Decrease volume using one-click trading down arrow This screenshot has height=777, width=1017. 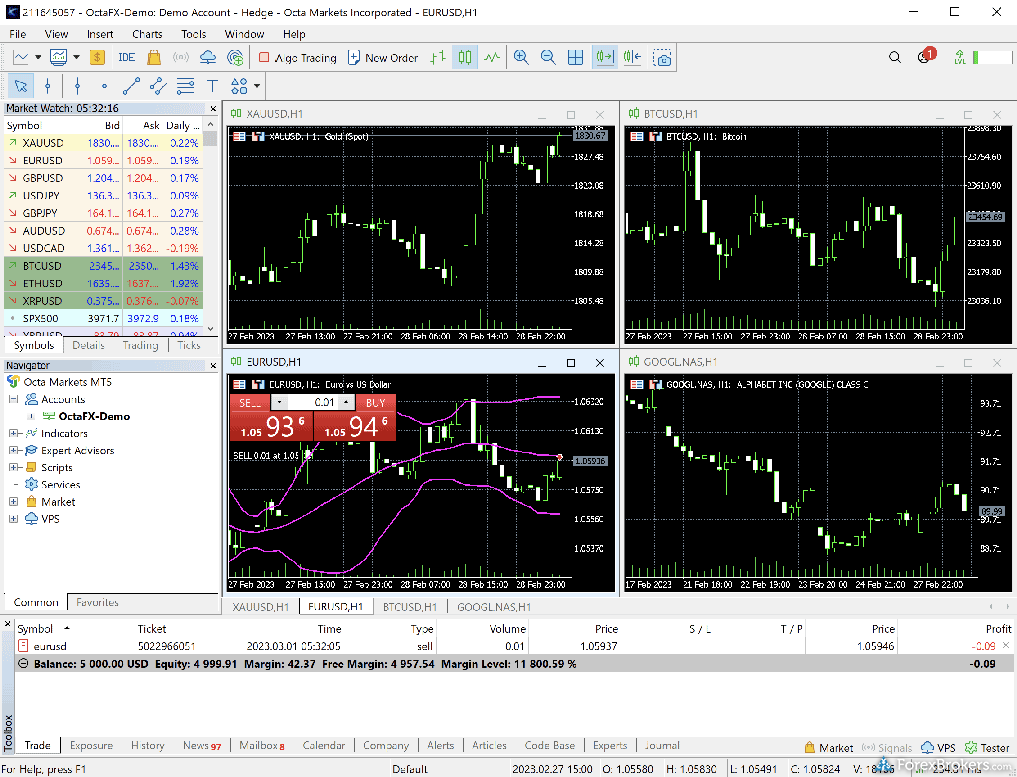pos(279,403)
